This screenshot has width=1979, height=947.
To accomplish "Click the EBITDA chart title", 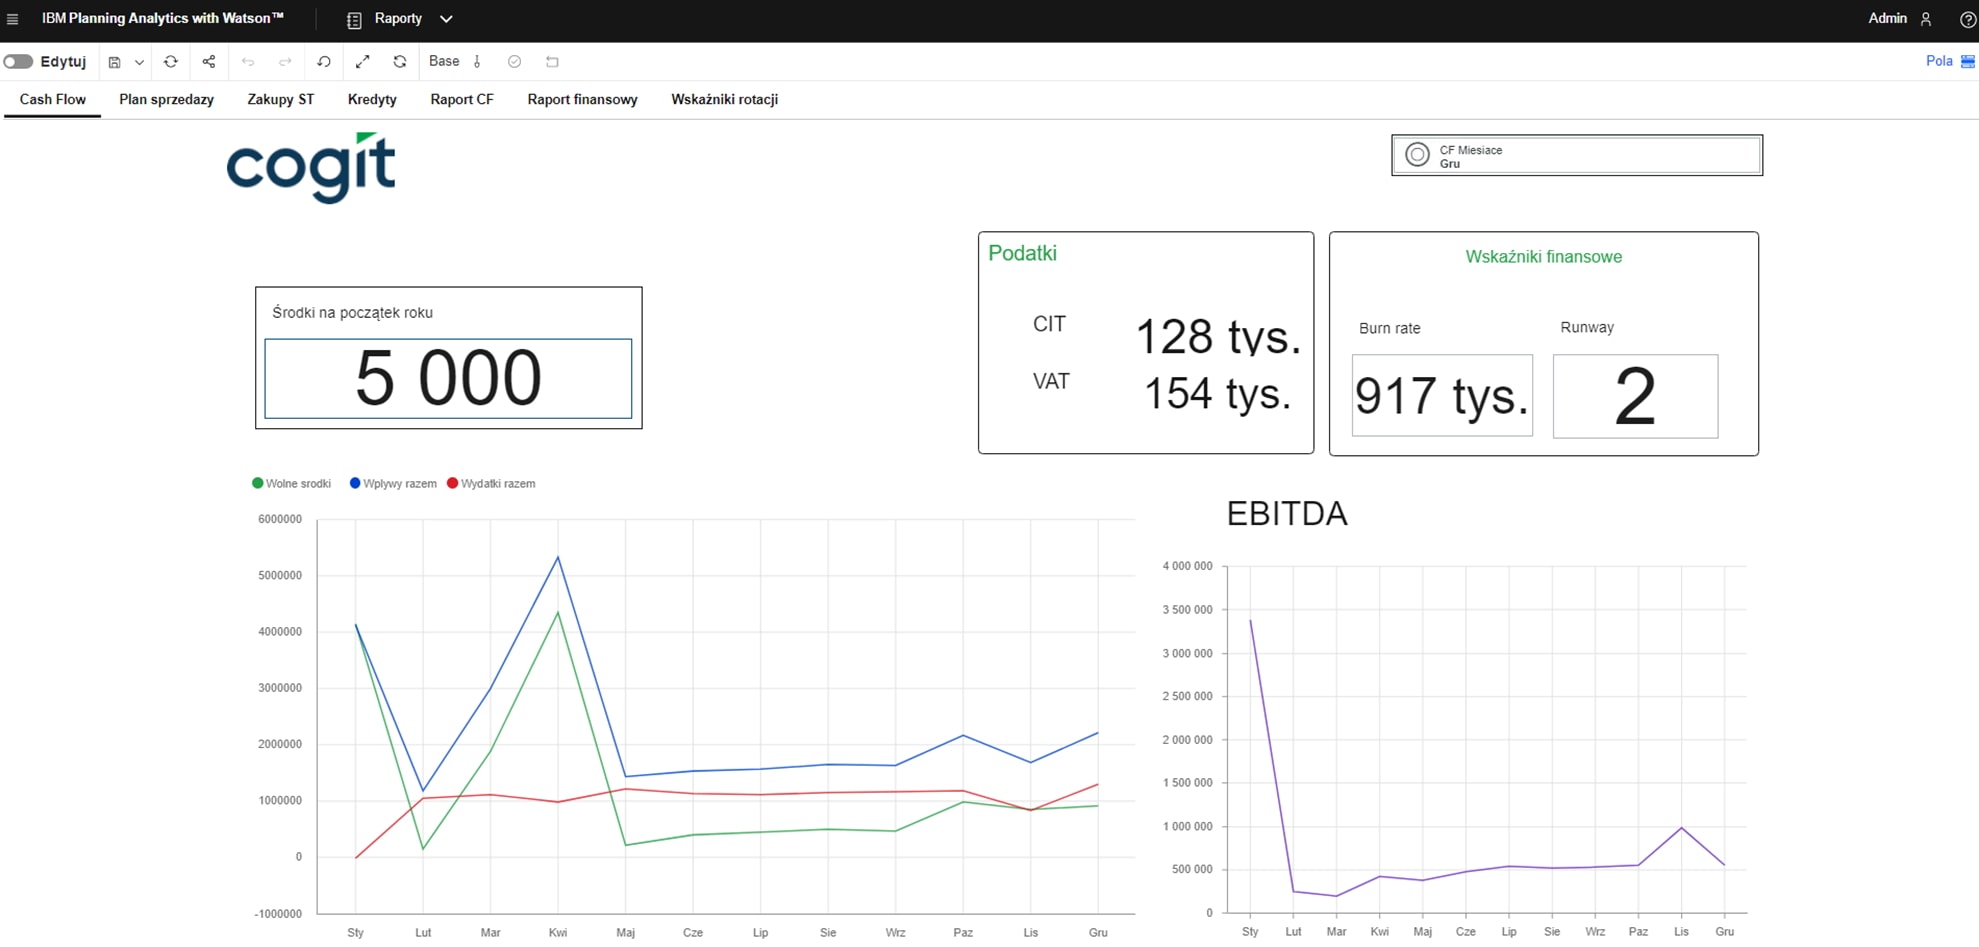I will coord(1287,514).
